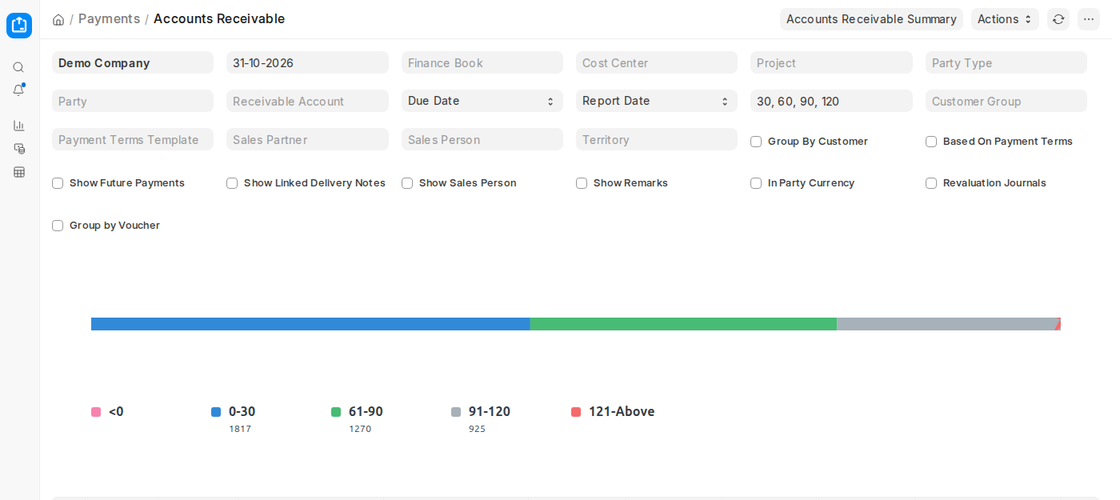Screen dimensions: 1120x500
Task: Click the blue 0-30 bar segment
Action: (x=311, y=324)
